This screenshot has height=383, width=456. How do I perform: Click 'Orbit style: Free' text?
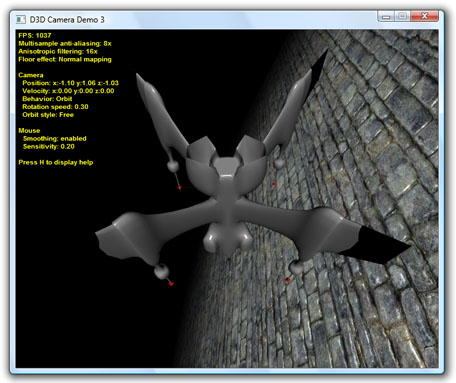[48, 115]
